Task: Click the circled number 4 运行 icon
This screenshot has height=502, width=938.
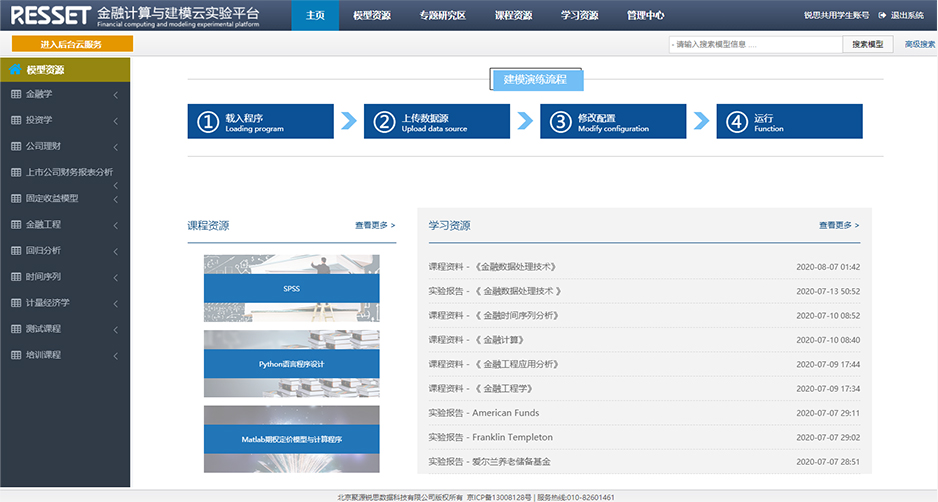Action: [736, 122]
